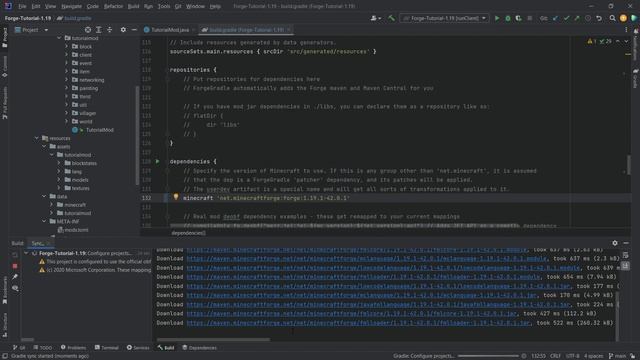Toggle the Commit tool window stripe button

tap(4, 67)
